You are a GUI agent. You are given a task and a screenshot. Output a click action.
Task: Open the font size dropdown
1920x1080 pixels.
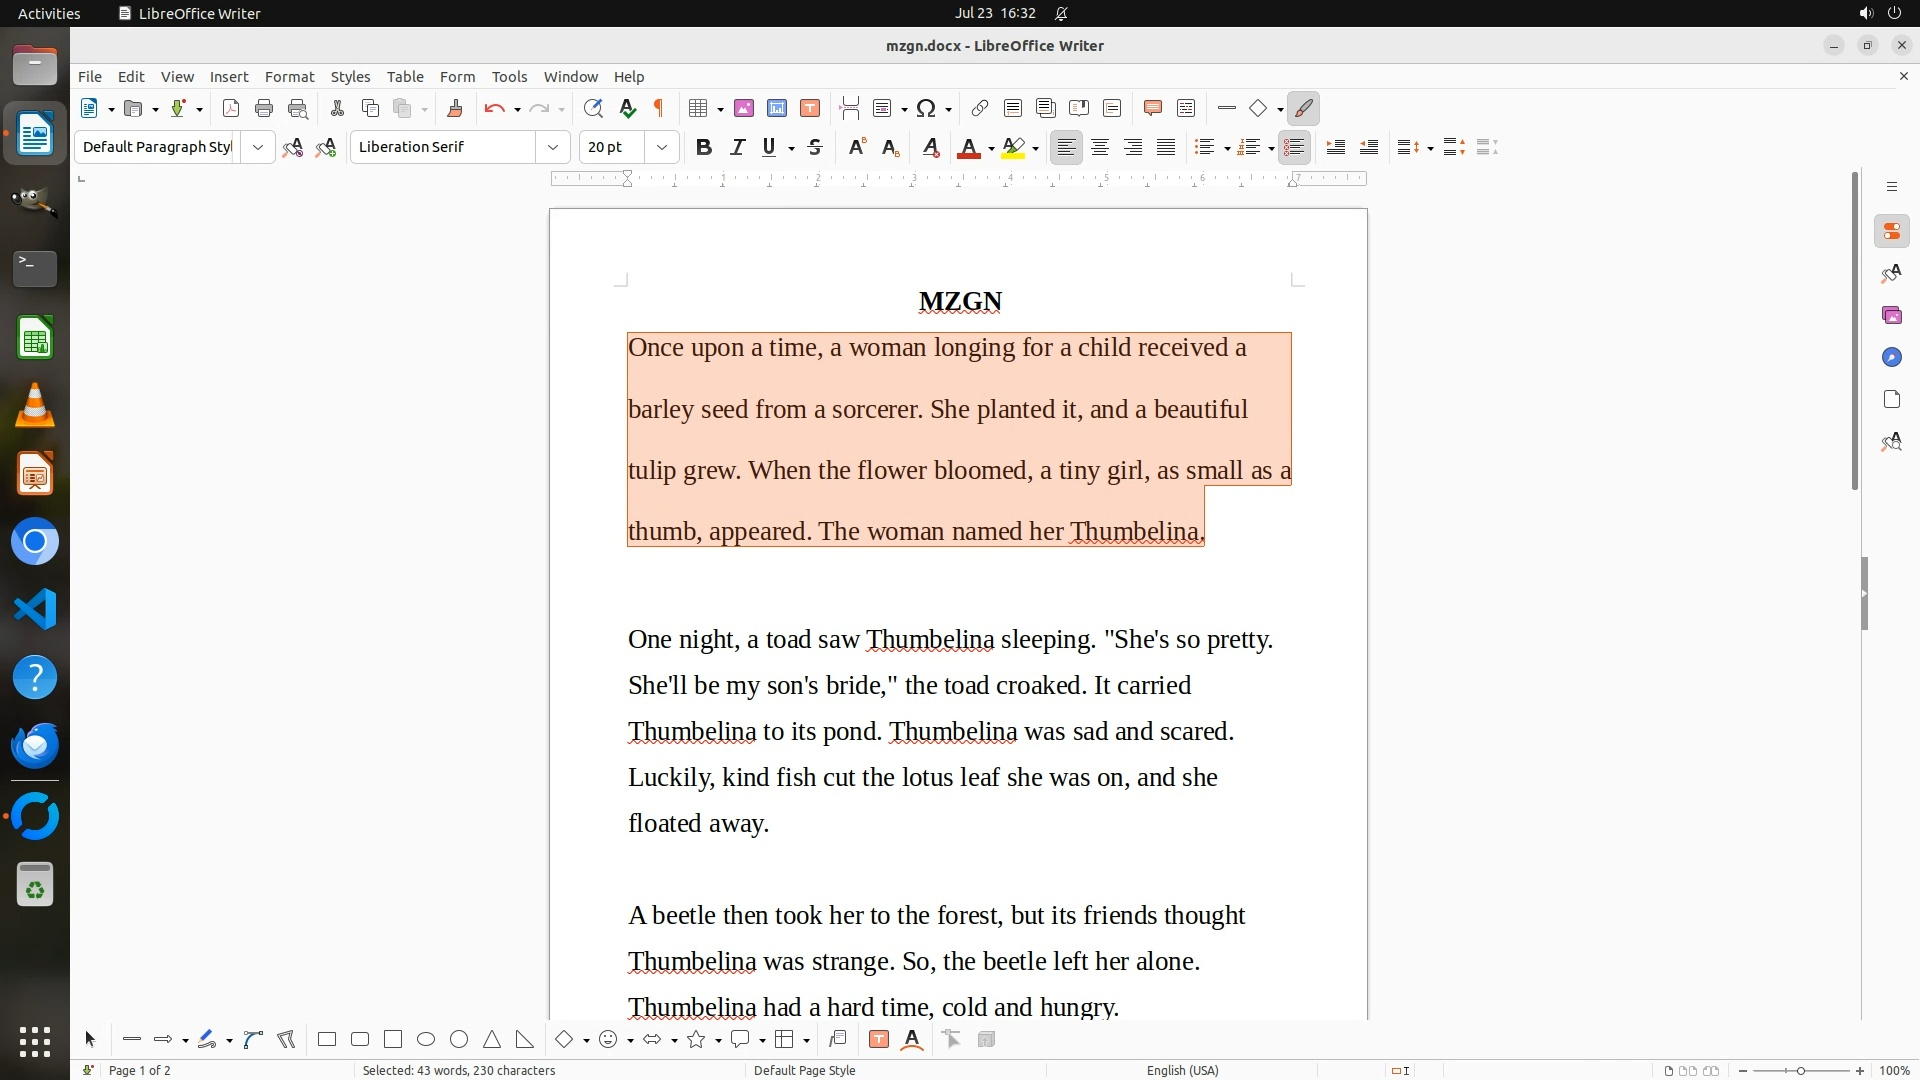pos(661,148)
